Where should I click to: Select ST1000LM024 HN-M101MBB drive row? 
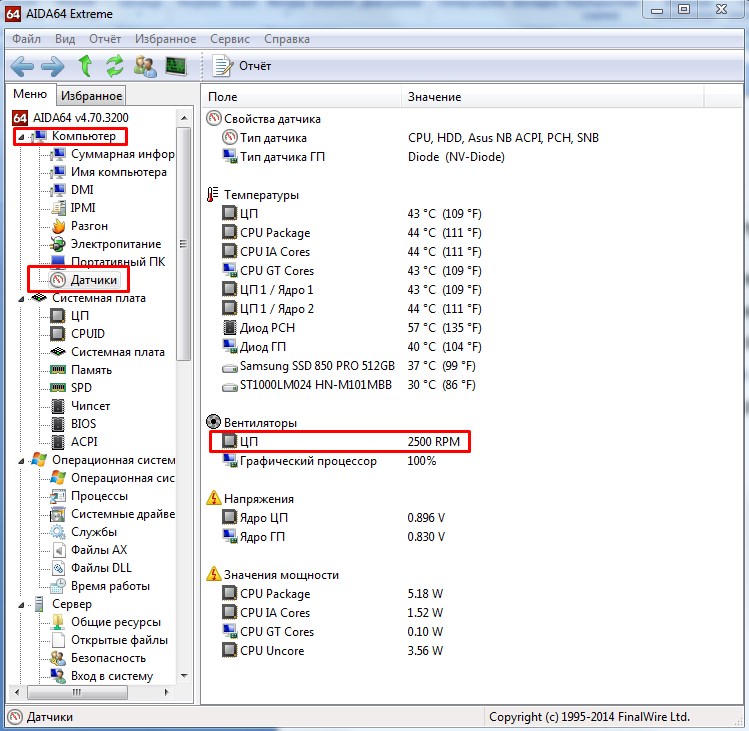pyautogui.click(x=349, y=385)
